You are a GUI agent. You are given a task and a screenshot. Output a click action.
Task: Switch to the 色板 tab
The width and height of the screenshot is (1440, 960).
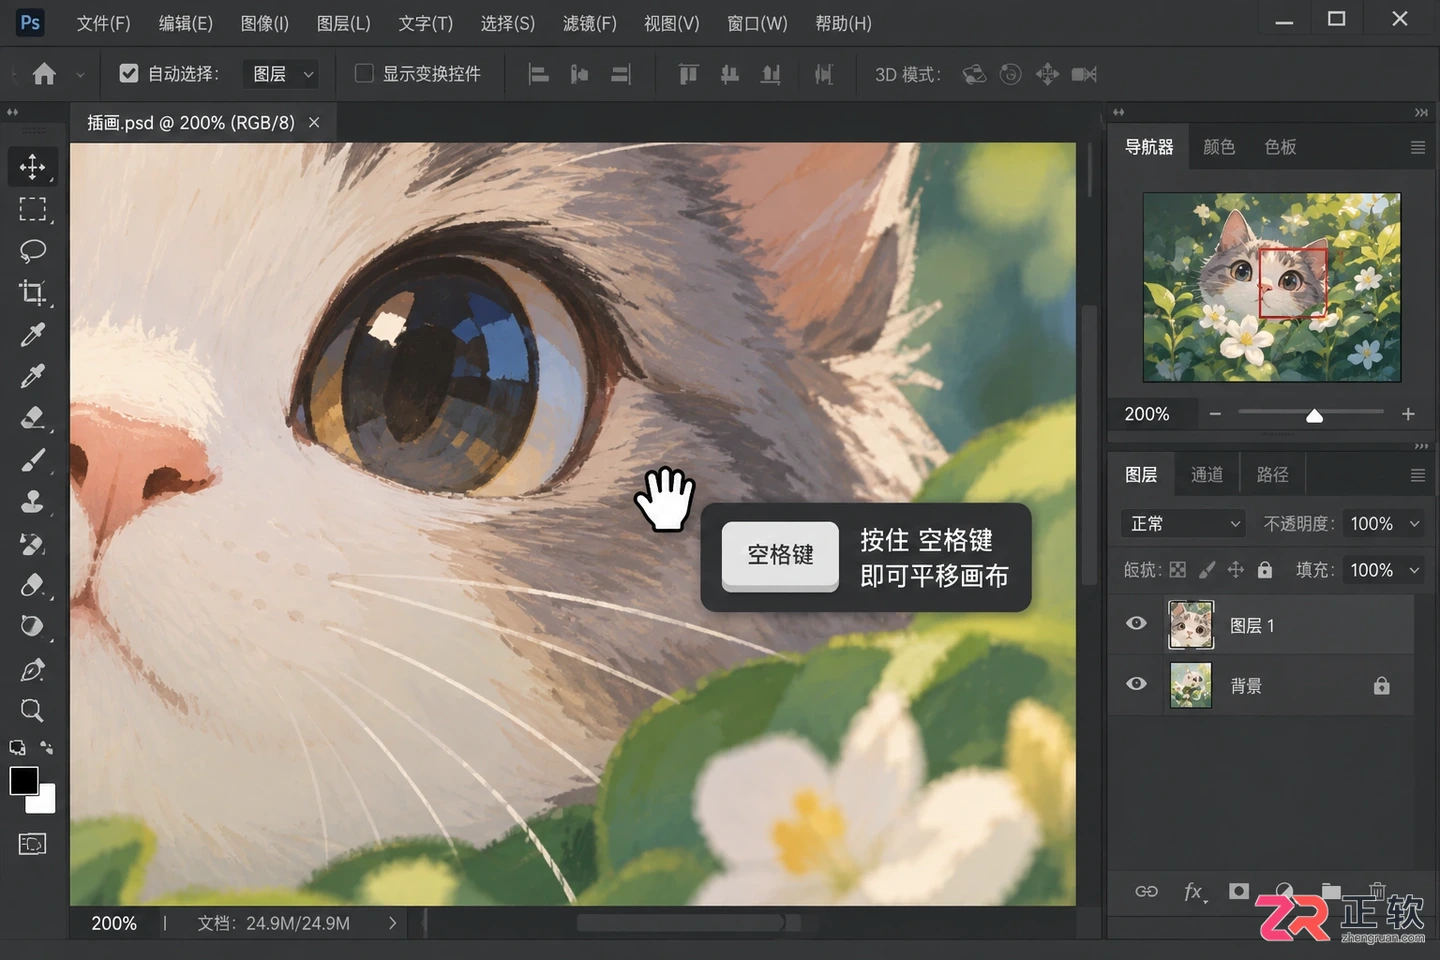point(1280,147)
